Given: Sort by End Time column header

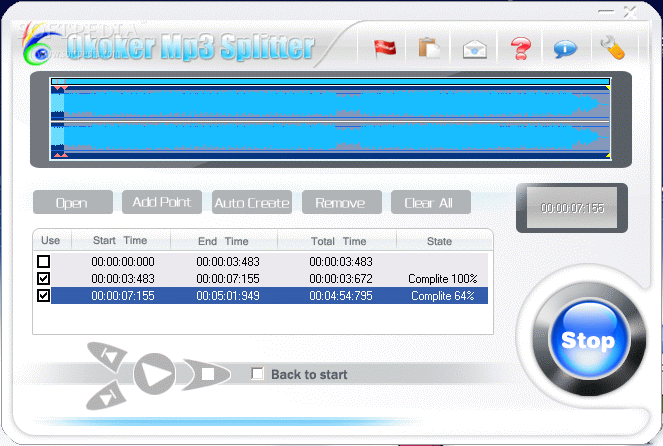Looking at the screenshot, I should coord(224,241).
